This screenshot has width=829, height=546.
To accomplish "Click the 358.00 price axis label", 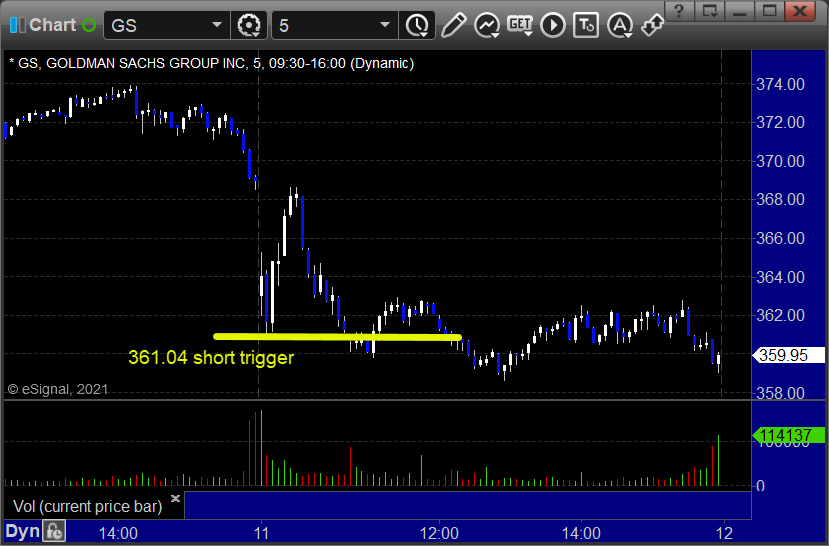I will 780,393.
